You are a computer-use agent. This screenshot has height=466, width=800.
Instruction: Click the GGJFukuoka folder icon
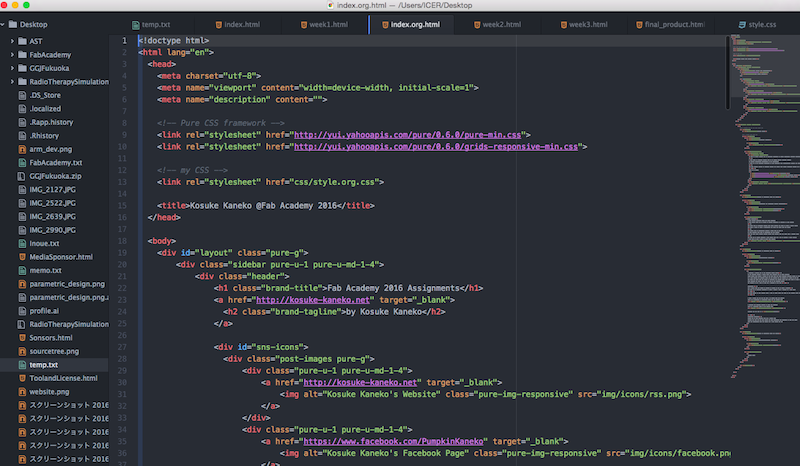(x=22, y=68)
